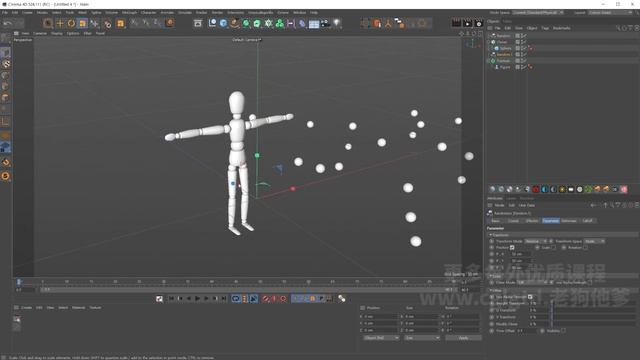Viewport: 640px width, 360px height.
Task: Toggle the Position checkbox
Action: coord(512,247)
